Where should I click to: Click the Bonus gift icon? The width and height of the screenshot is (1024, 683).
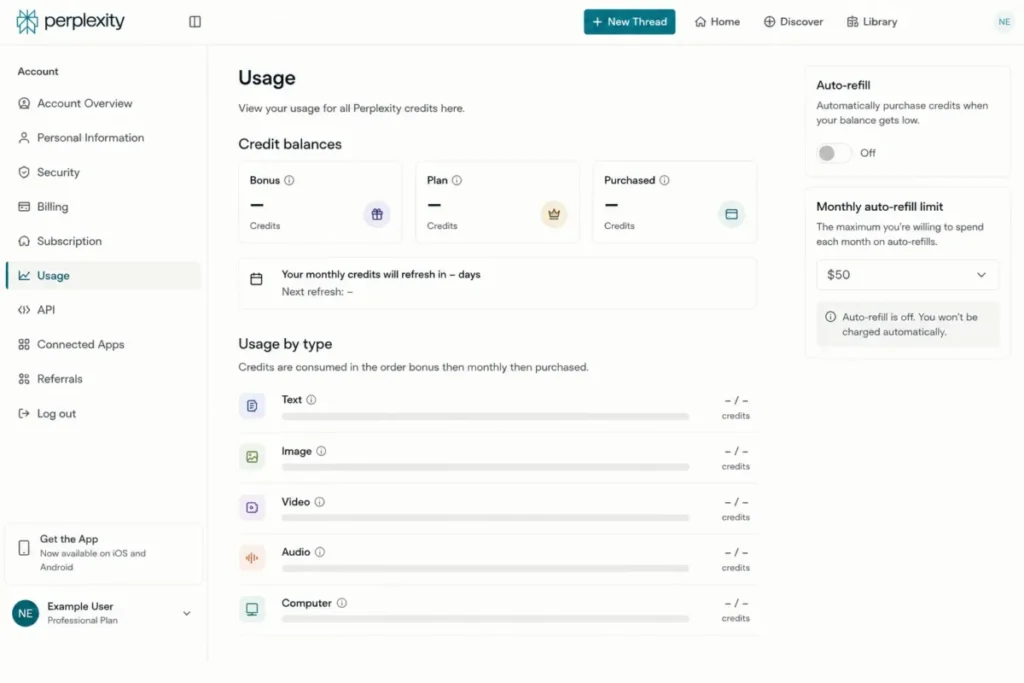point(377,214)
